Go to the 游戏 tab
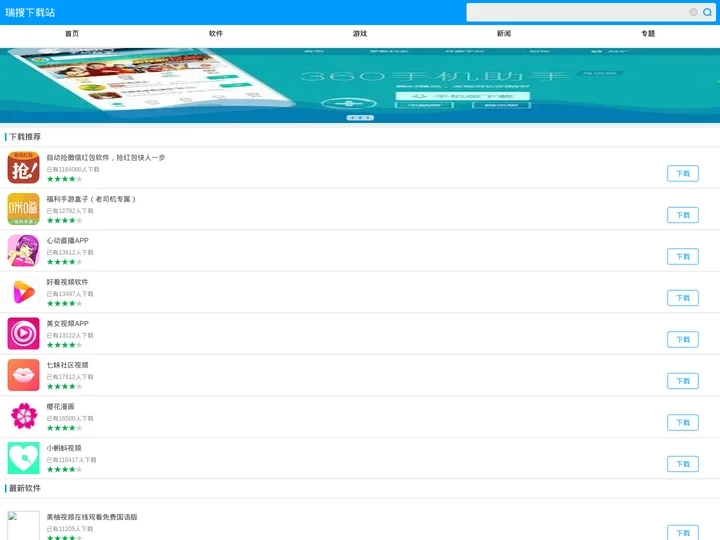This screenshot has height=540, width=720. point(360,34)
